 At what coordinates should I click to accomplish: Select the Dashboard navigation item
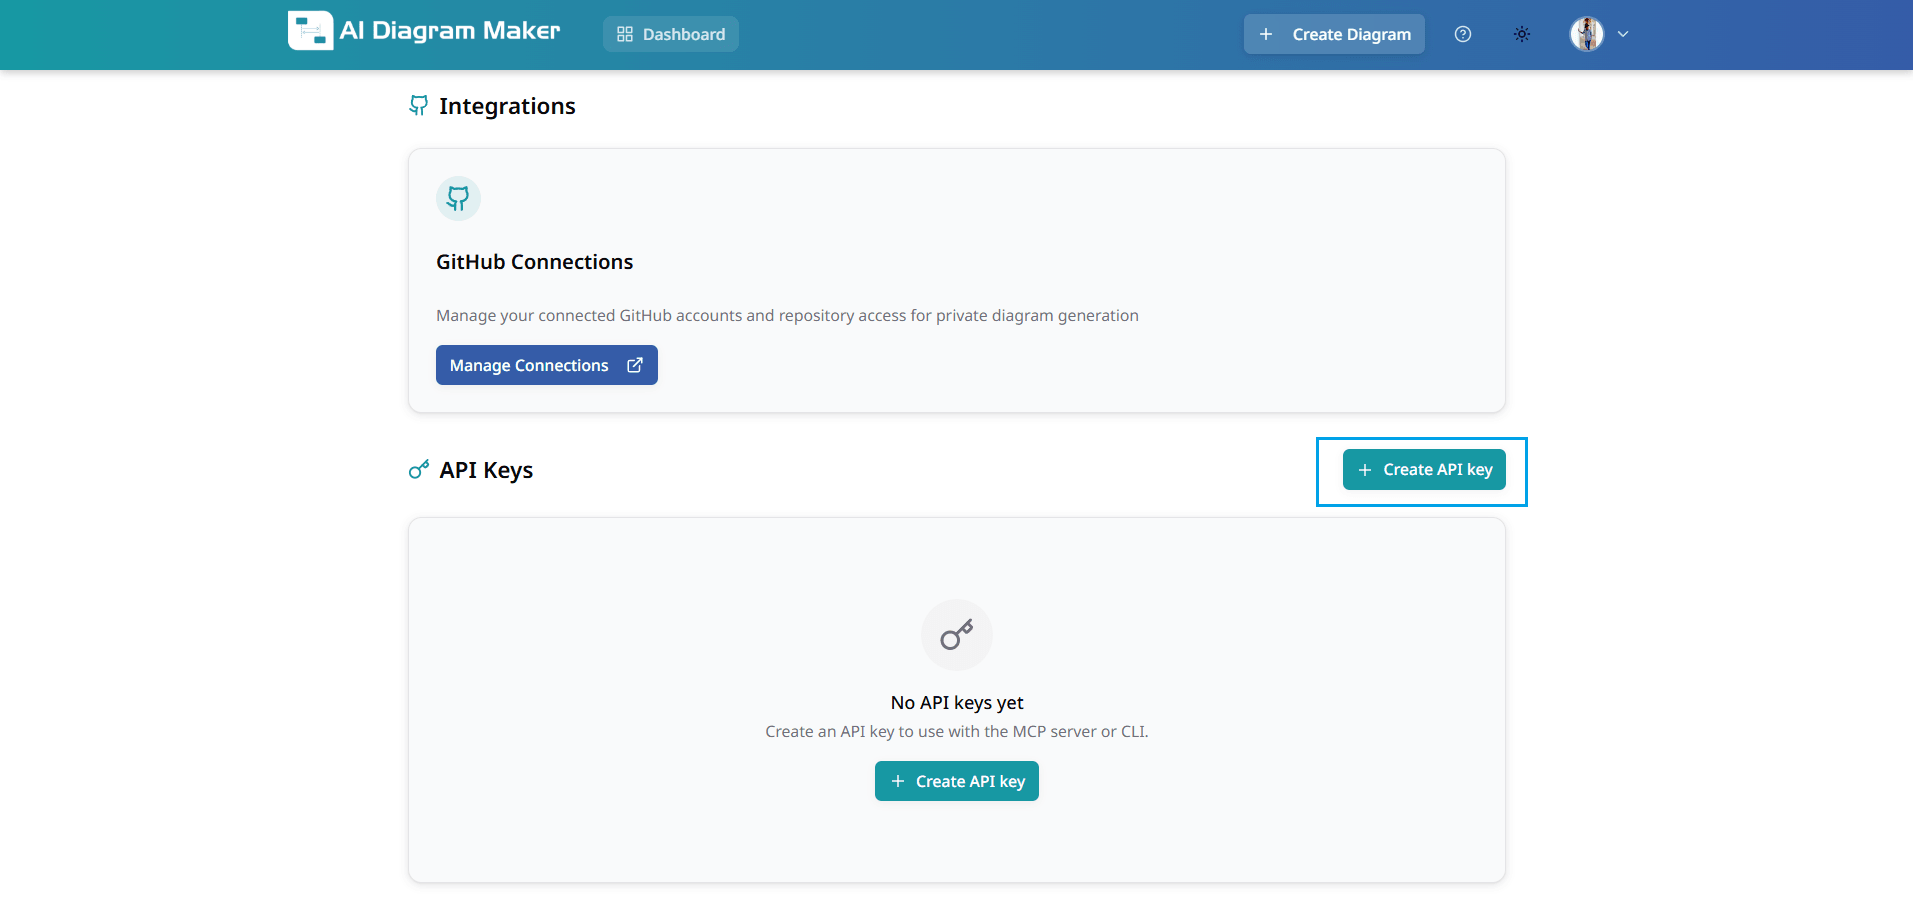tap(670, 33)
